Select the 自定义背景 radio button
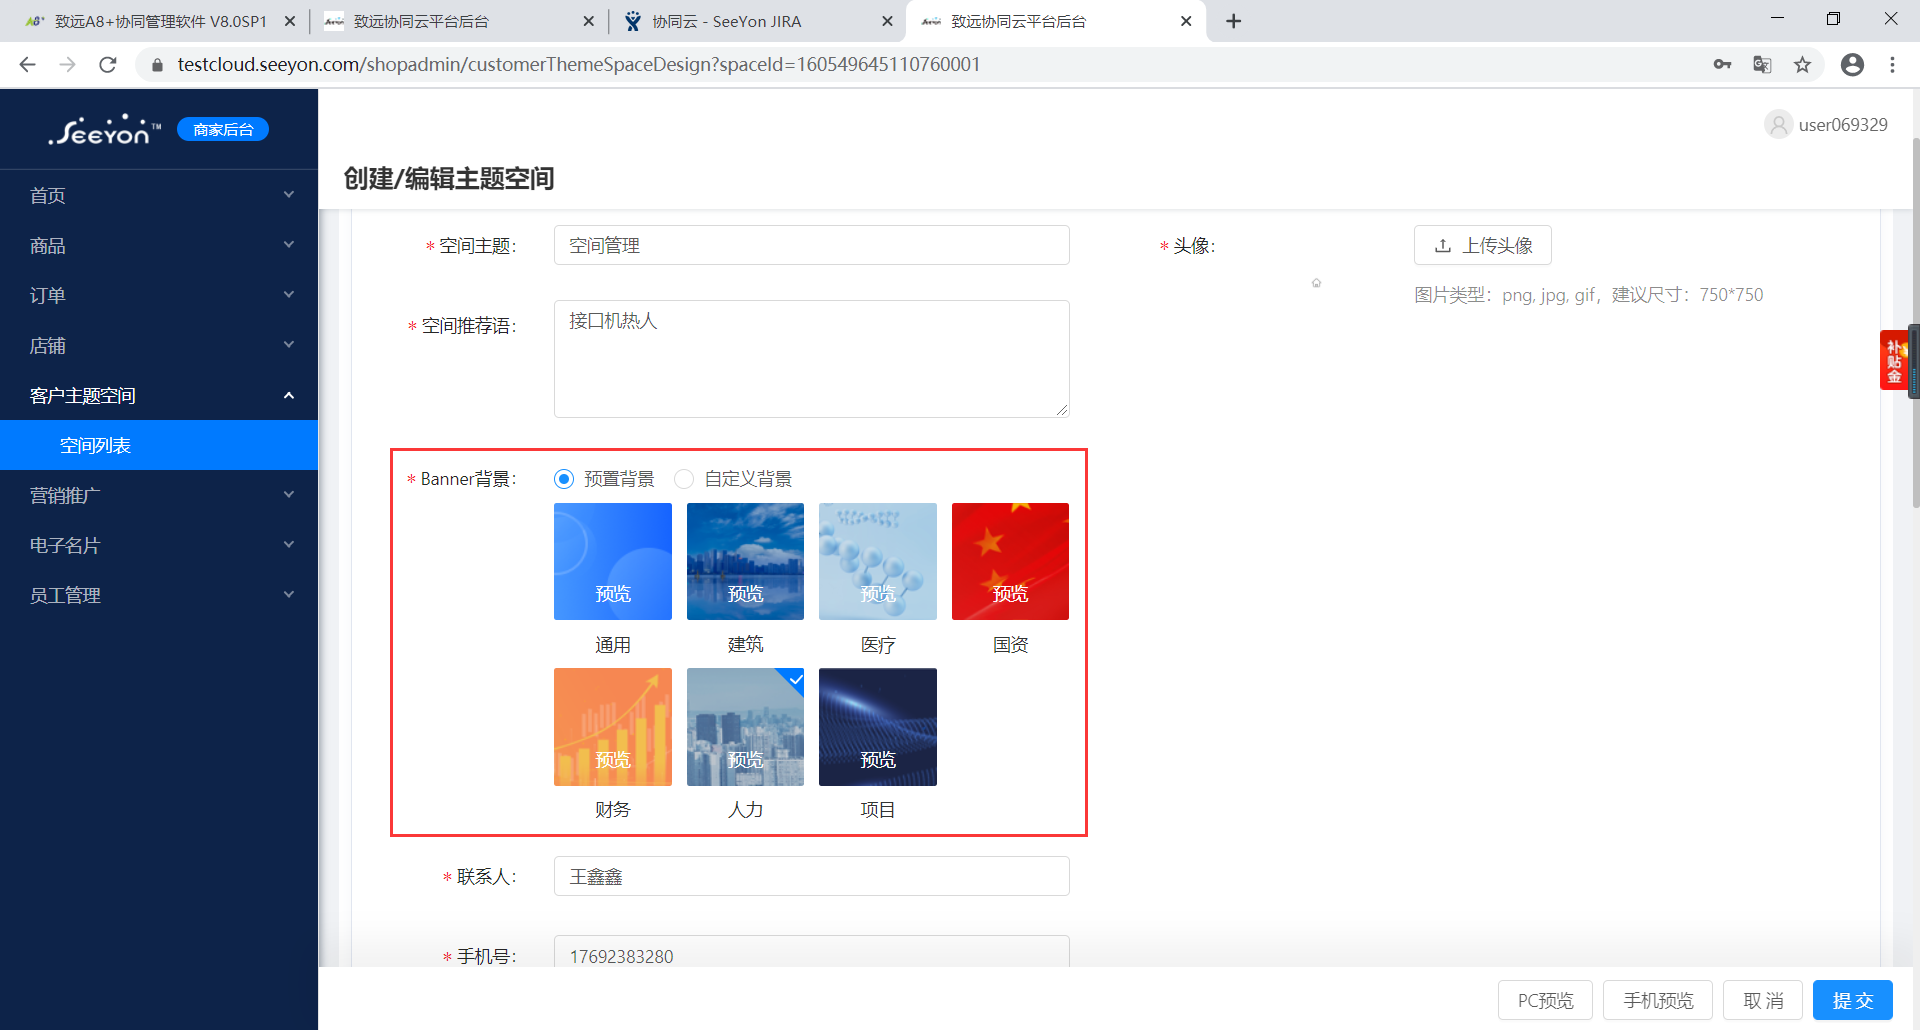Image resolution: width=1920 pixels, height=1030 pixels. coord(684,479)
